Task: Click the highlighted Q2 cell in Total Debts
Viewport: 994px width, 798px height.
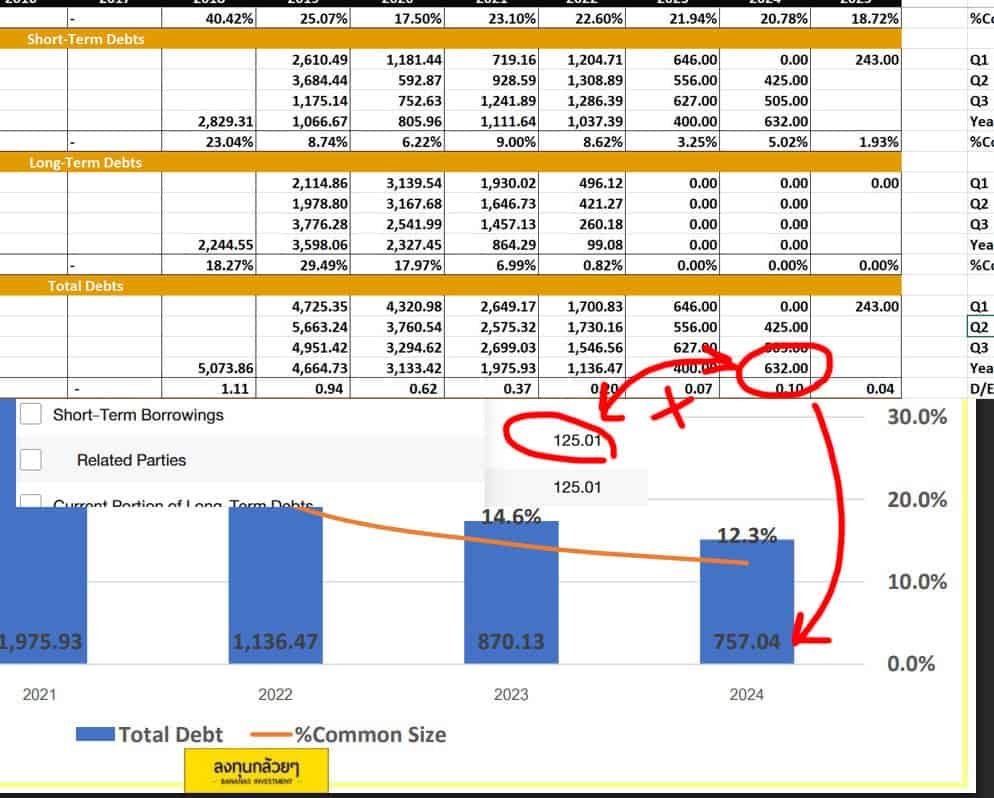Action: click(x=980, y=327)
